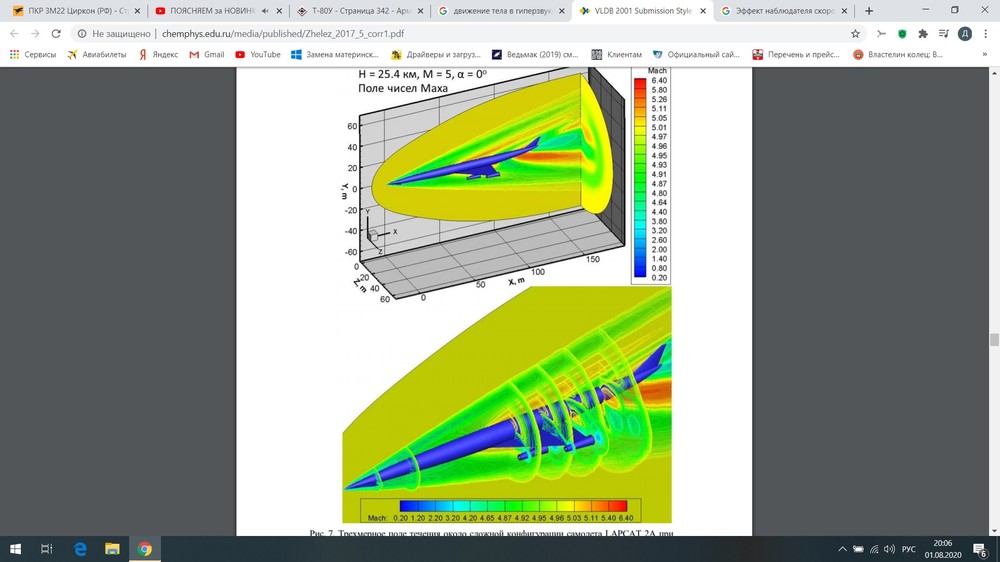The image size is (1000, 562).
Task: Launch Microsoft Edge from taskbar
Action: 80,549
